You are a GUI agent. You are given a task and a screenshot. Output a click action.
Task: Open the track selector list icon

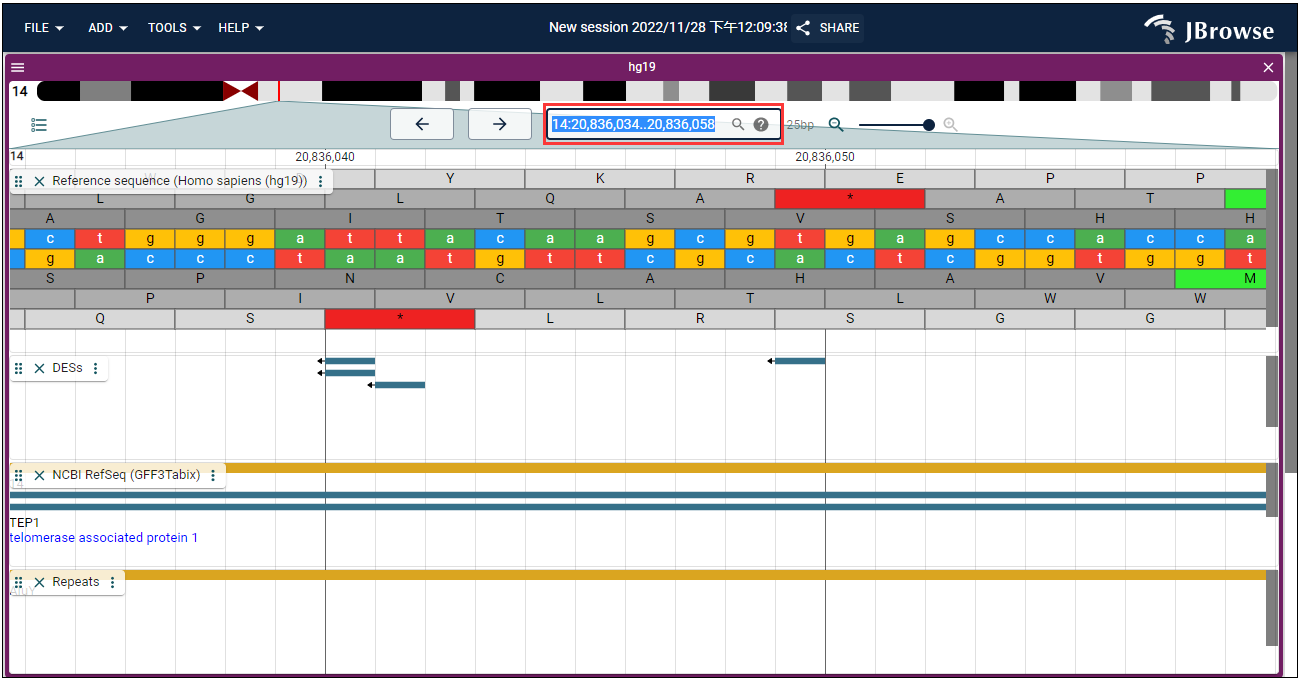(39, 125)
